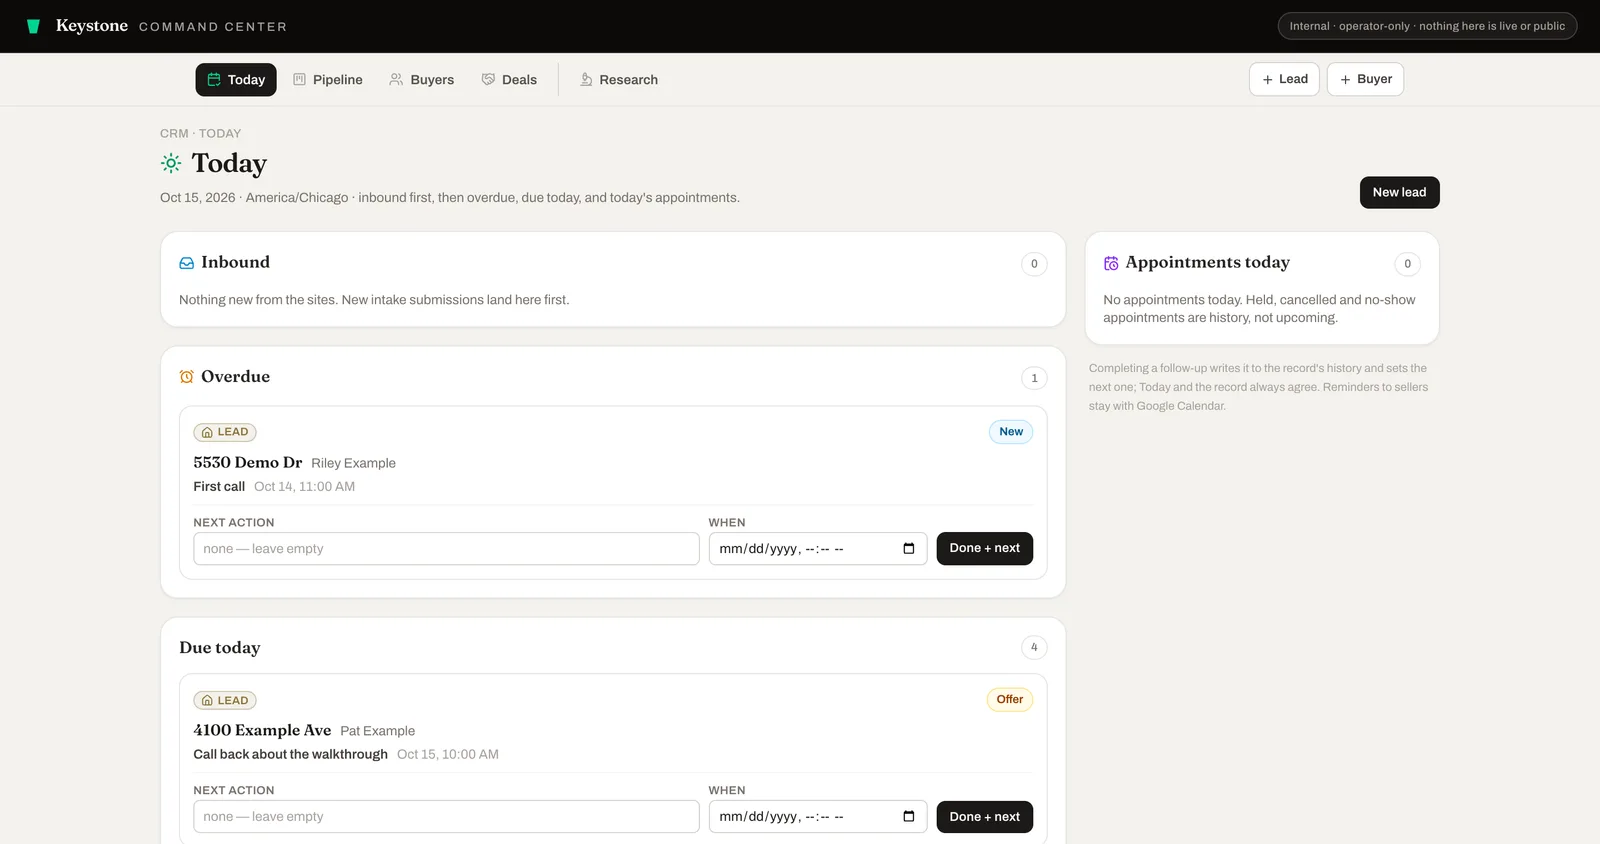Screen dimensions: 1600x844
Task: Click the When date field for 4100 Example Ave
Action: click(x=818, y=817)
